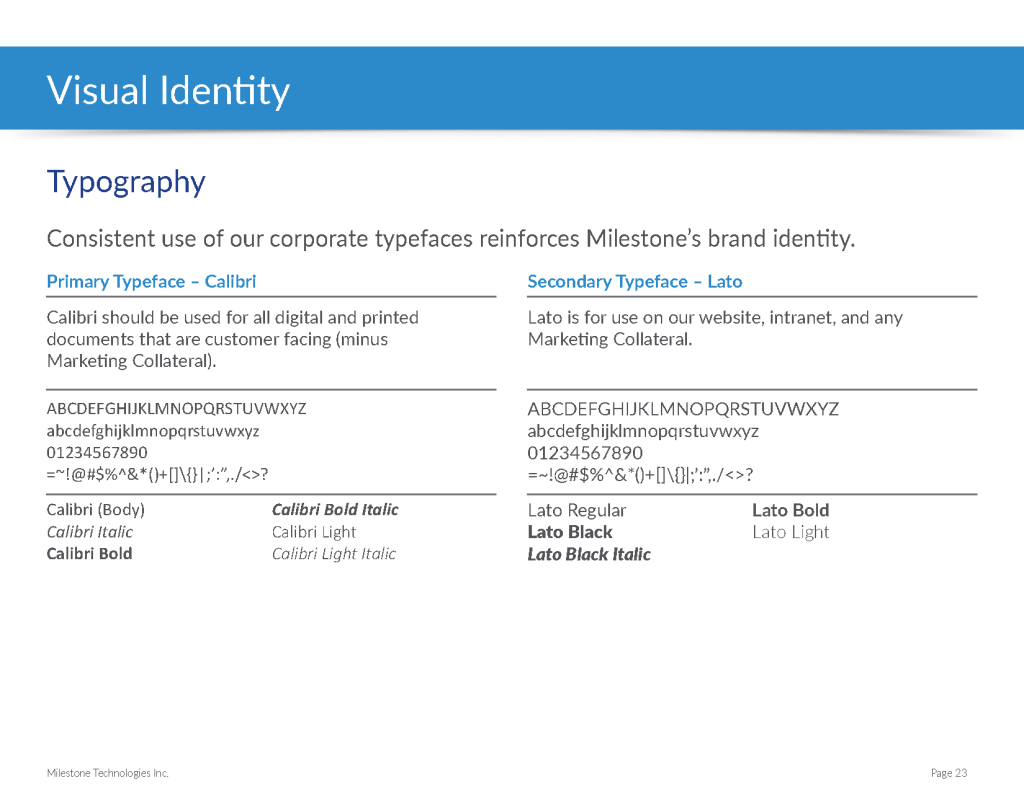The height and width of the screenshot is (796, 1024).
Task: Click the Calibri Bold style label
Action: coord(89,554)
